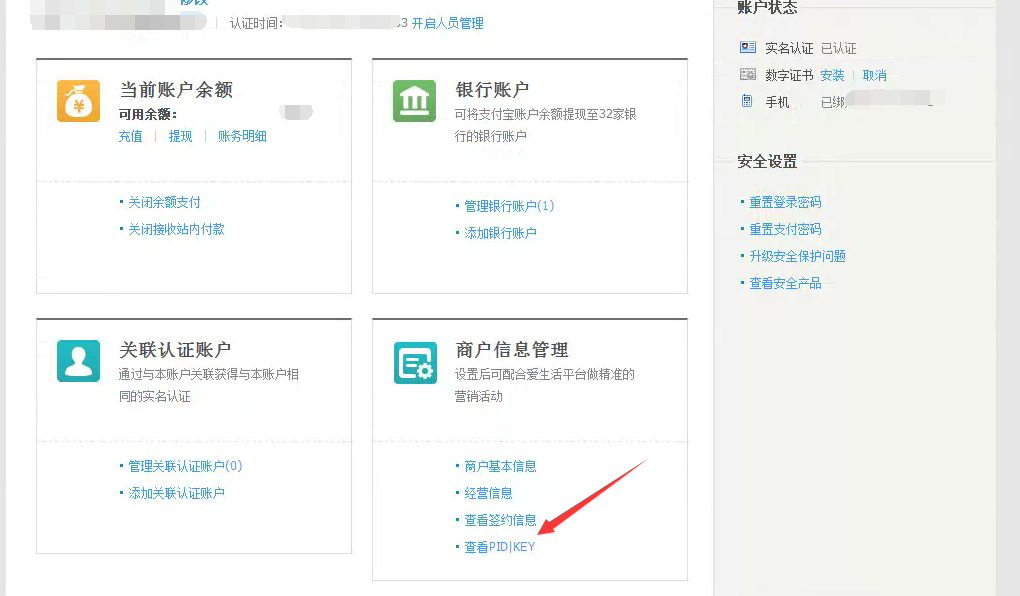Disable balance payment via 关闭余额支付

coord(164,202)
